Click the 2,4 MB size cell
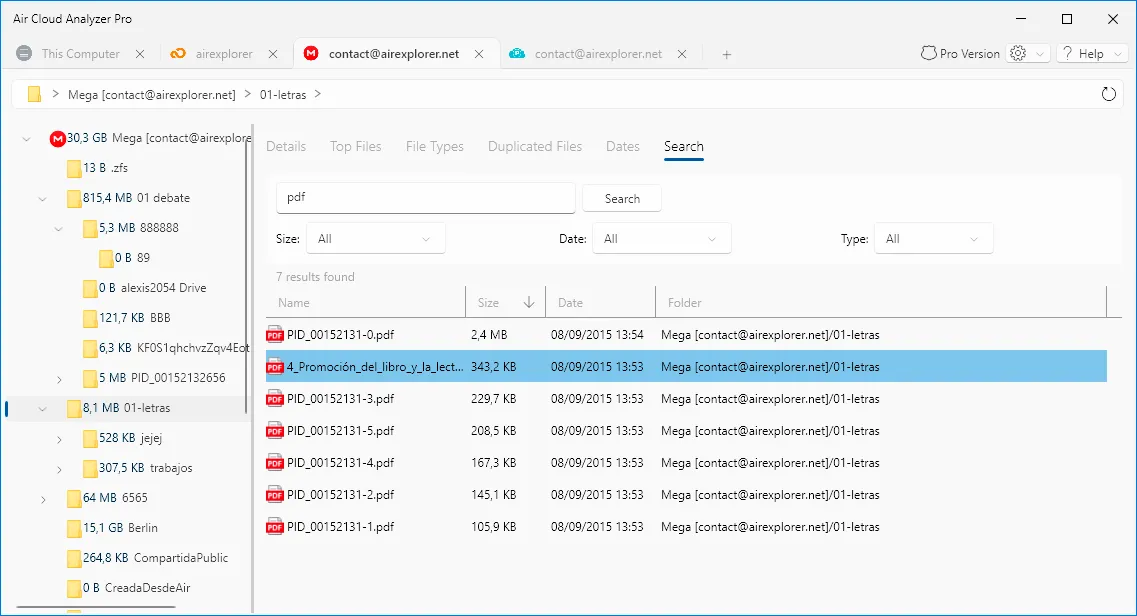The height and width of the screenshot is (616, 1137). click(489, 335)
